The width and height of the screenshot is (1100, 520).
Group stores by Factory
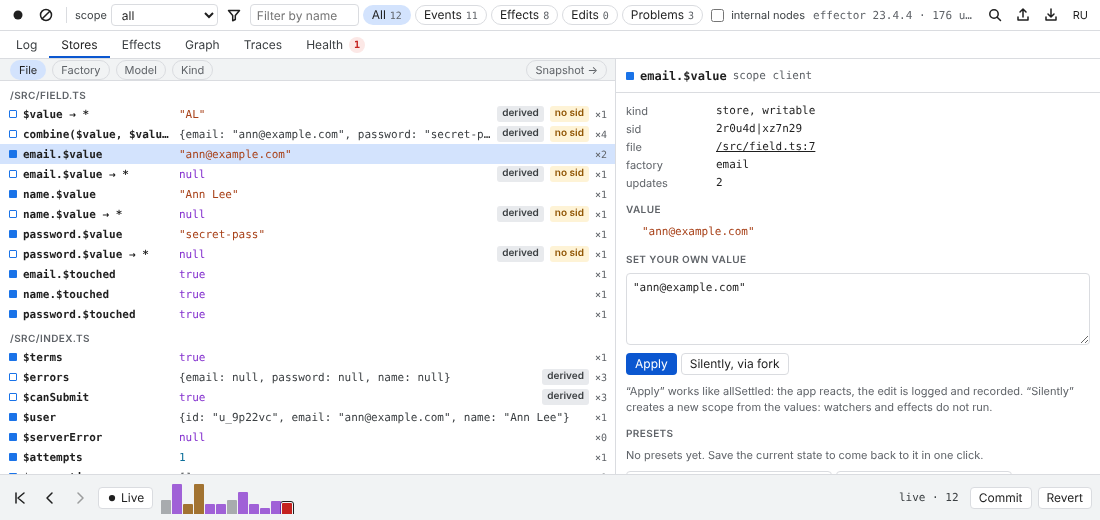[81, 69]
